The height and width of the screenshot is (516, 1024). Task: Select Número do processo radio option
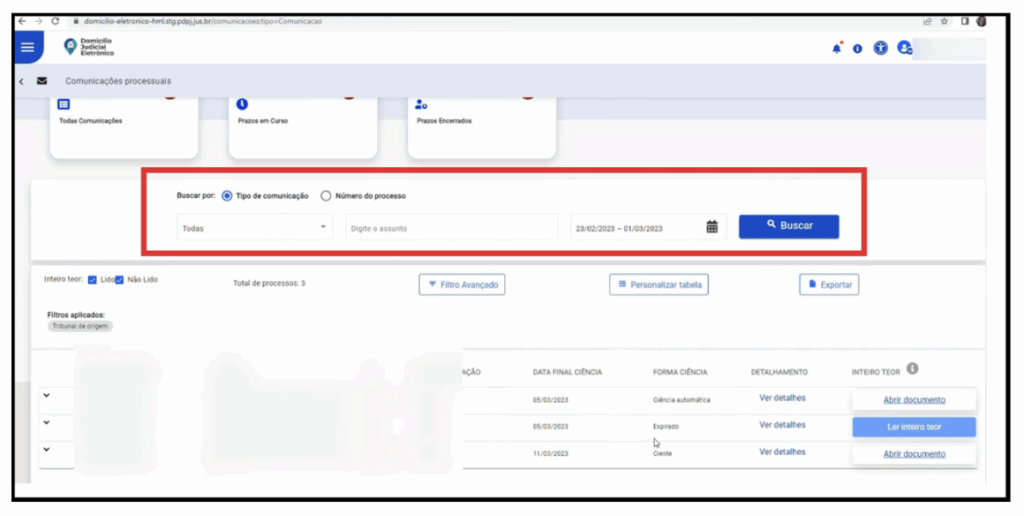[326, 196]
